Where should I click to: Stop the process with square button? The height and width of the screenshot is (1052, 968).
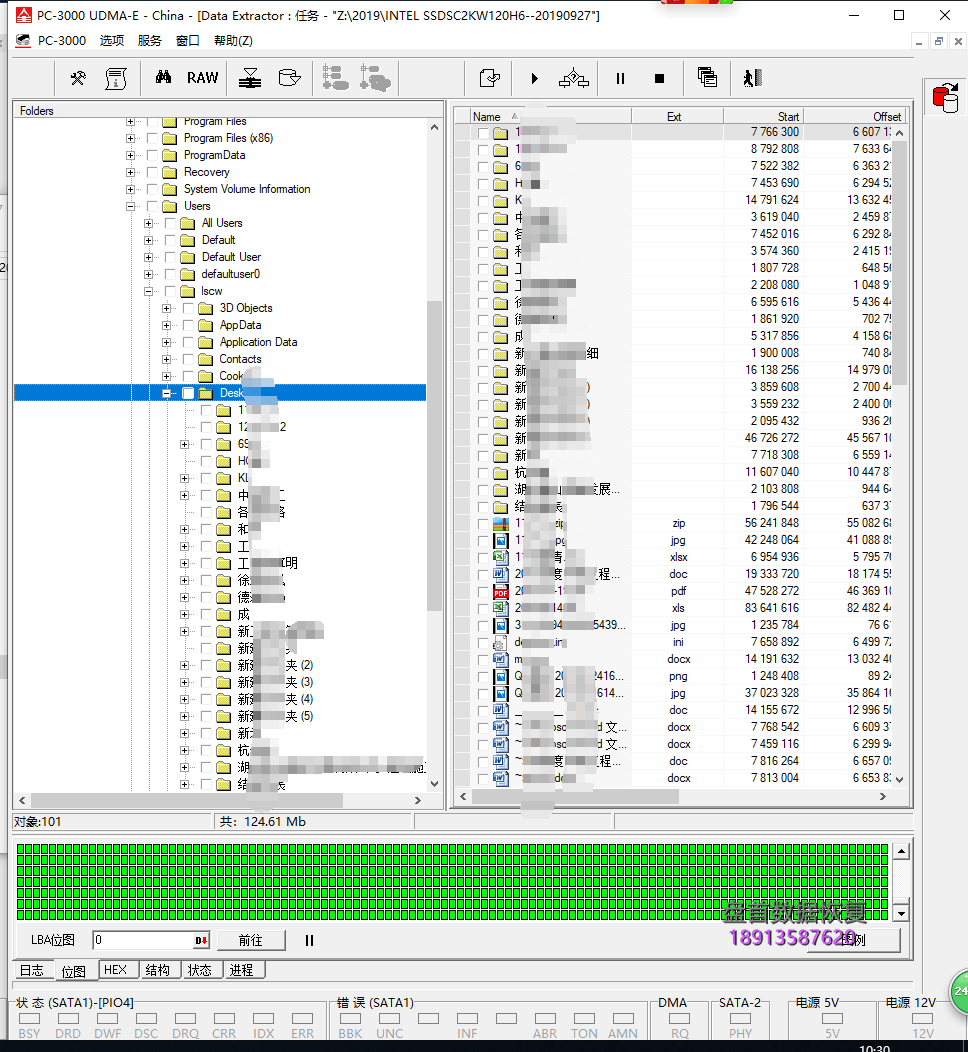[659, 78]
